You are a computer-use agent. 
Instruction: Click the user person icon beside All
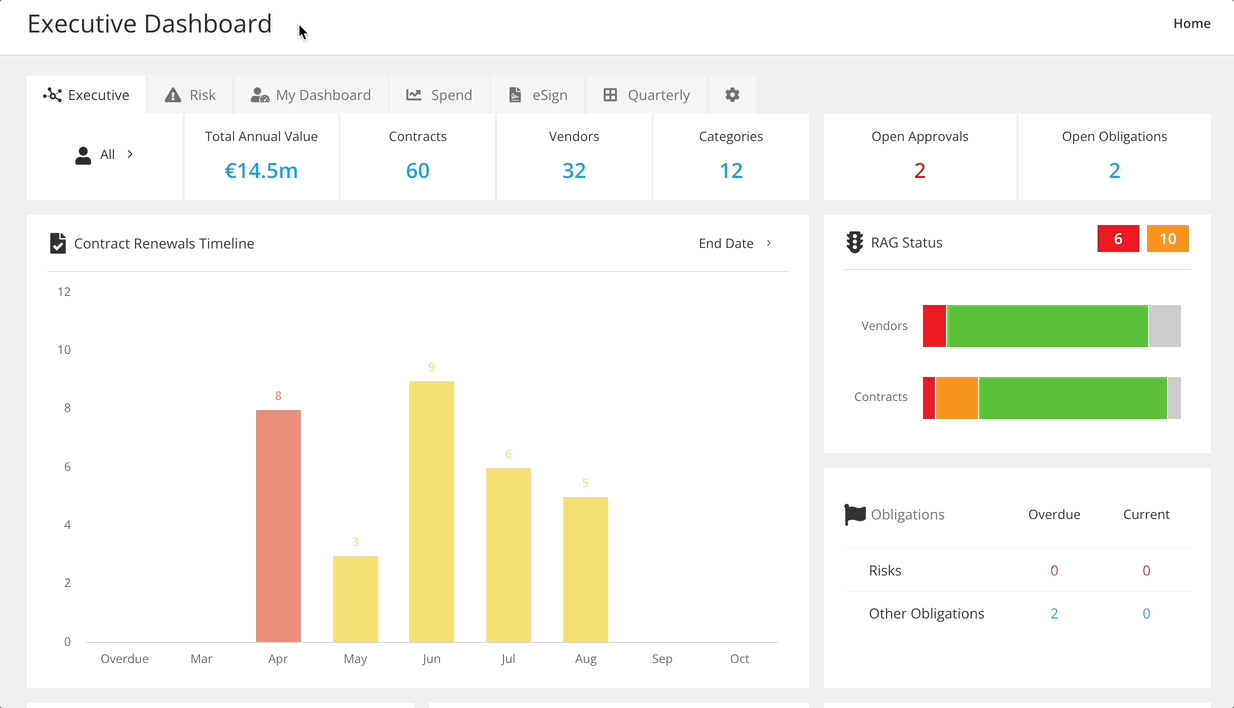(x=84, y=155)
